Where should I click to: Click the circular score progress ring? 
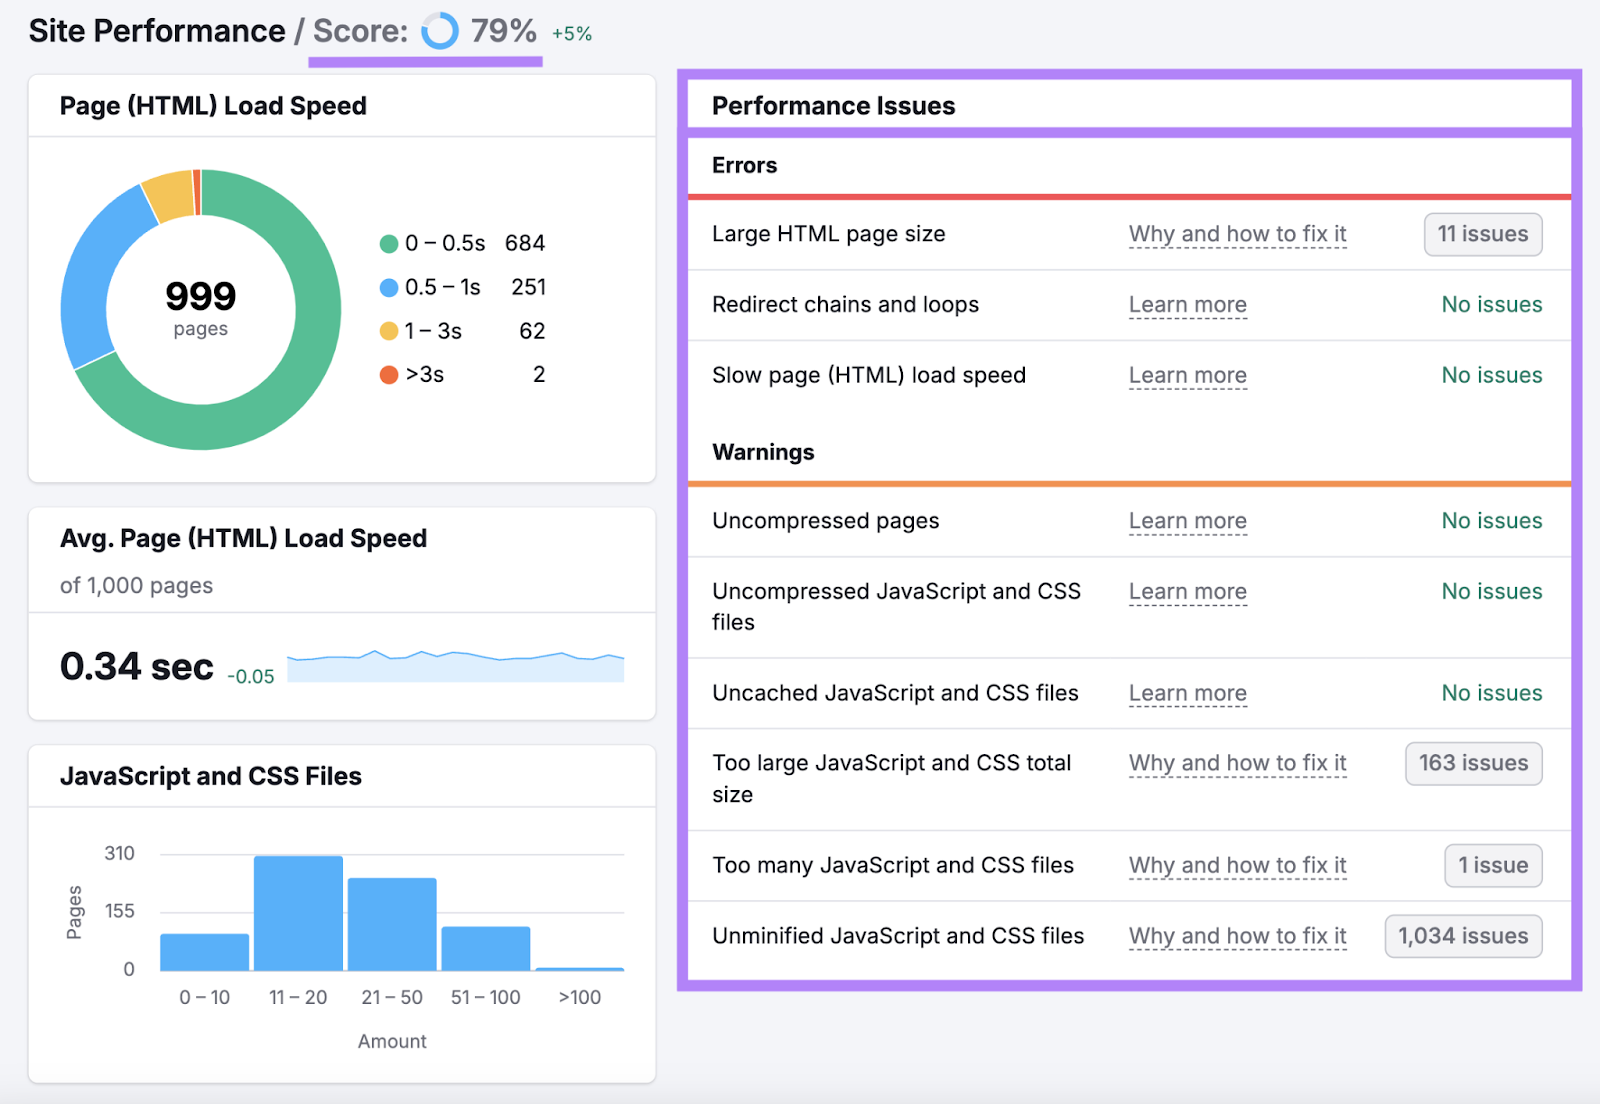[x=440, y=32]
